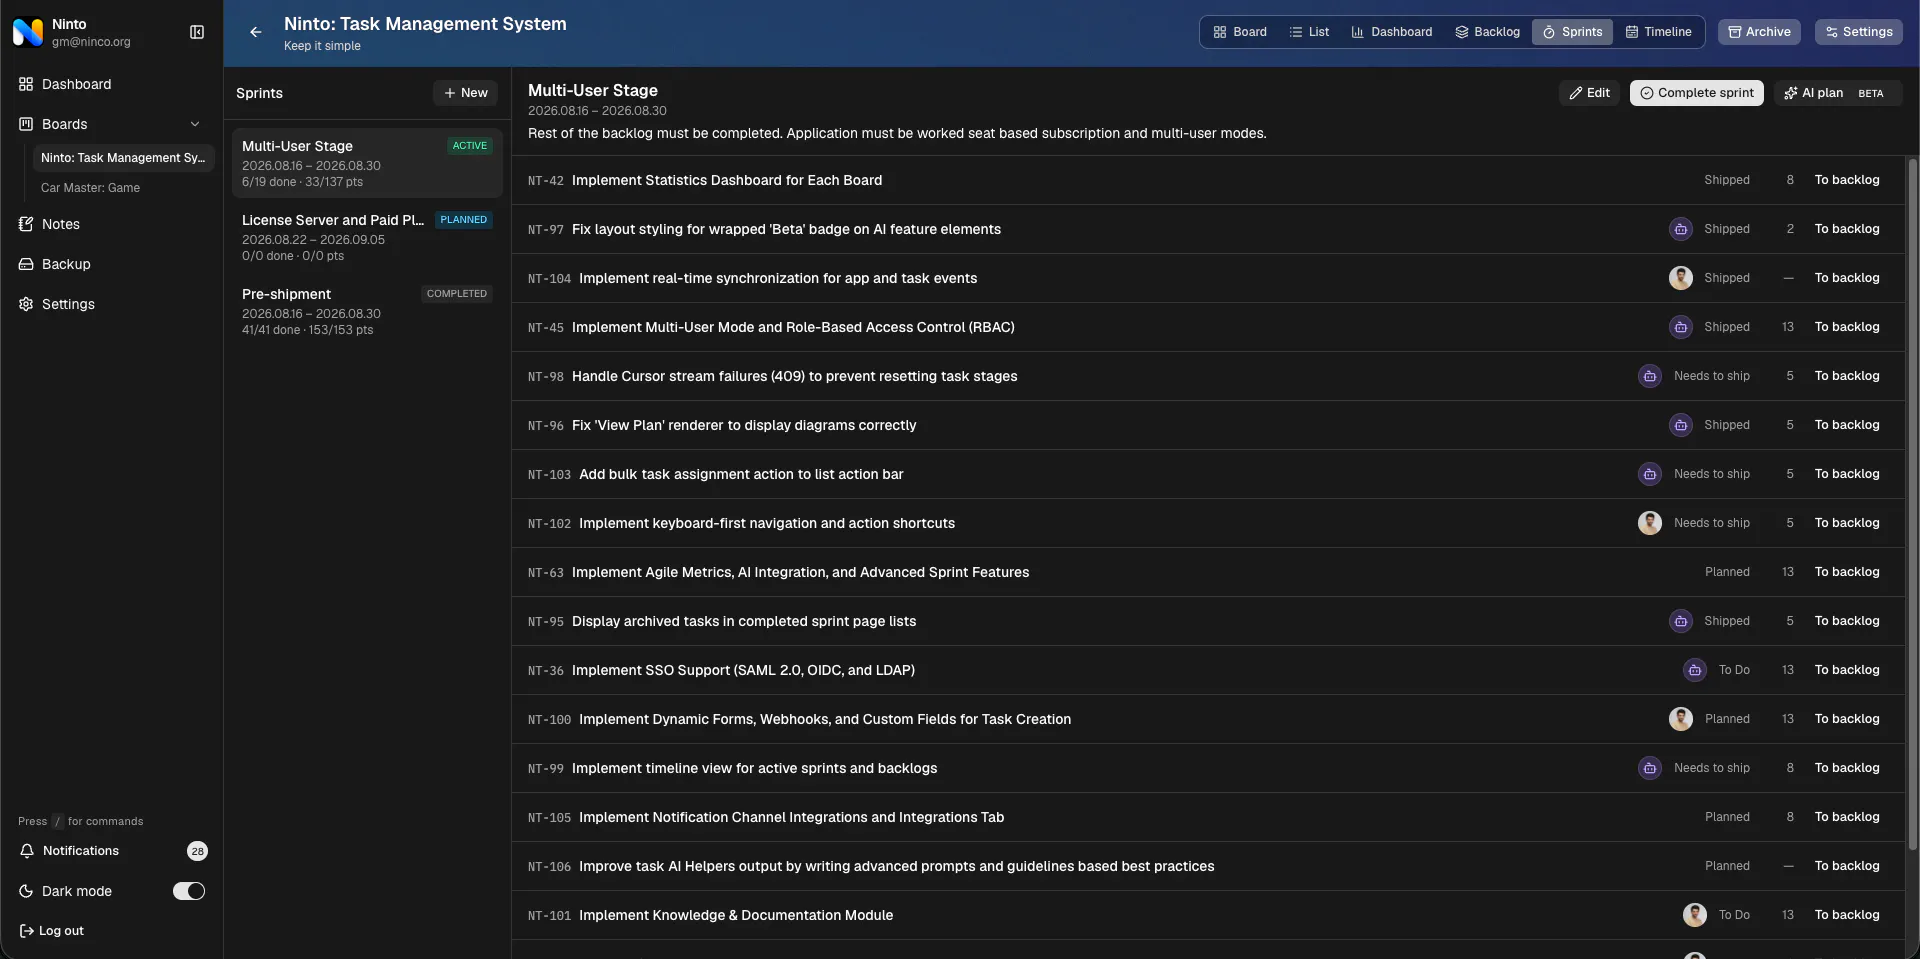Viewport: 1920px width, 959px height.
Task: Open the AI plan beta button
Action: pyautogui.click(x=1838, y=93)
